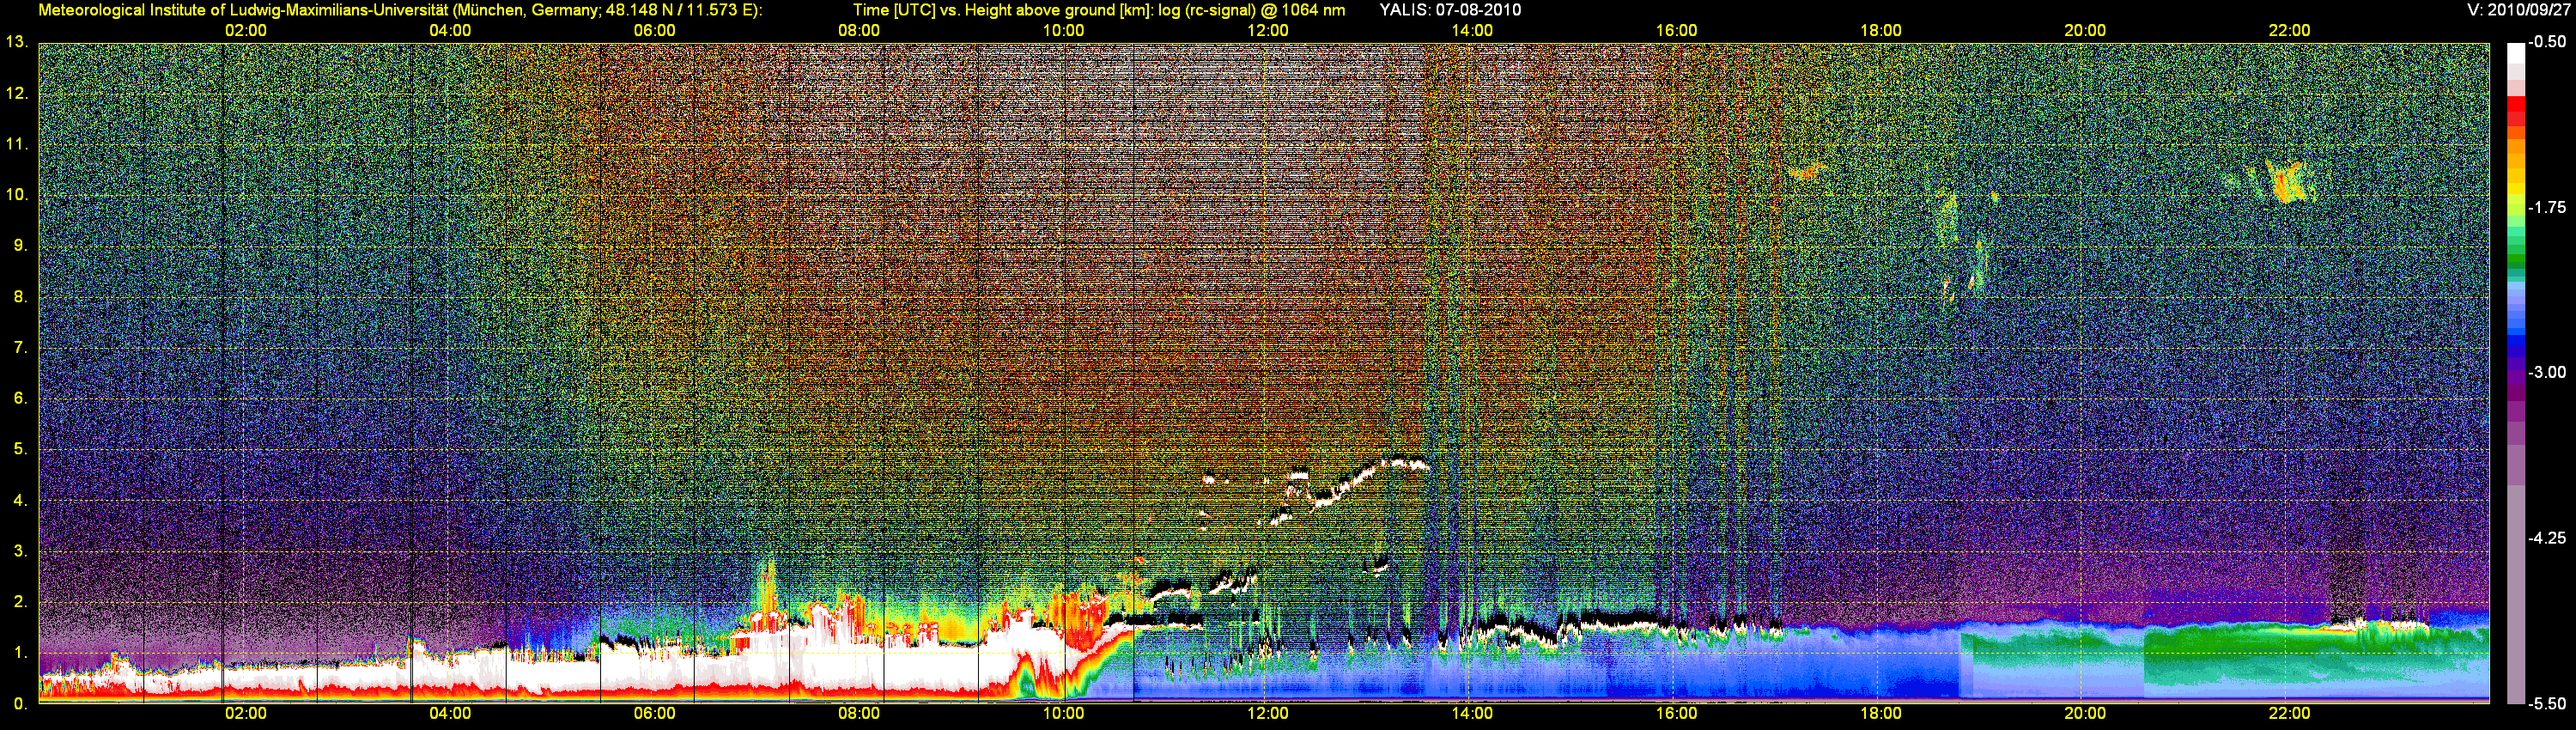Viewport: 2576px width, 730px height.
Task: Click the 7. km height axis label
Action: click(20, 347)
